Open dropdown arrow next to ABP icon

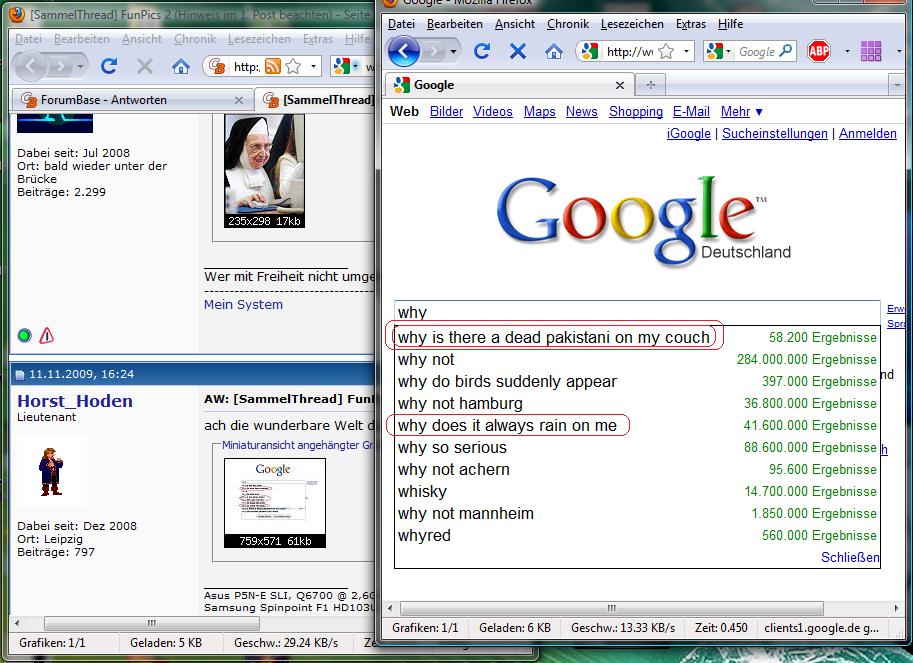[847, 52]
